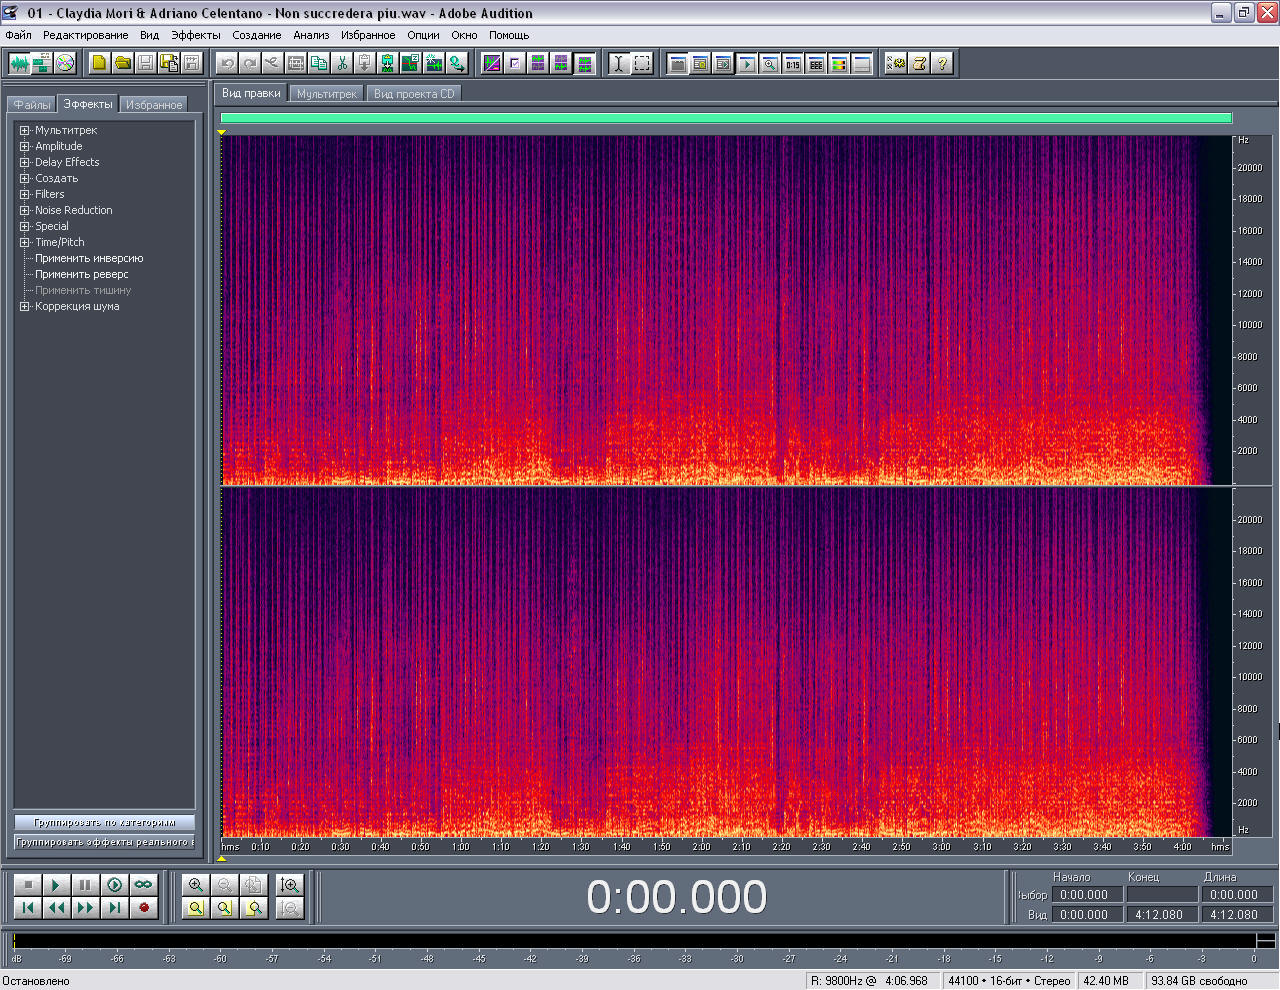This screenshot has height=990, width=1280.
Task: Click the CD project view icon
Action: coord(65,63)
